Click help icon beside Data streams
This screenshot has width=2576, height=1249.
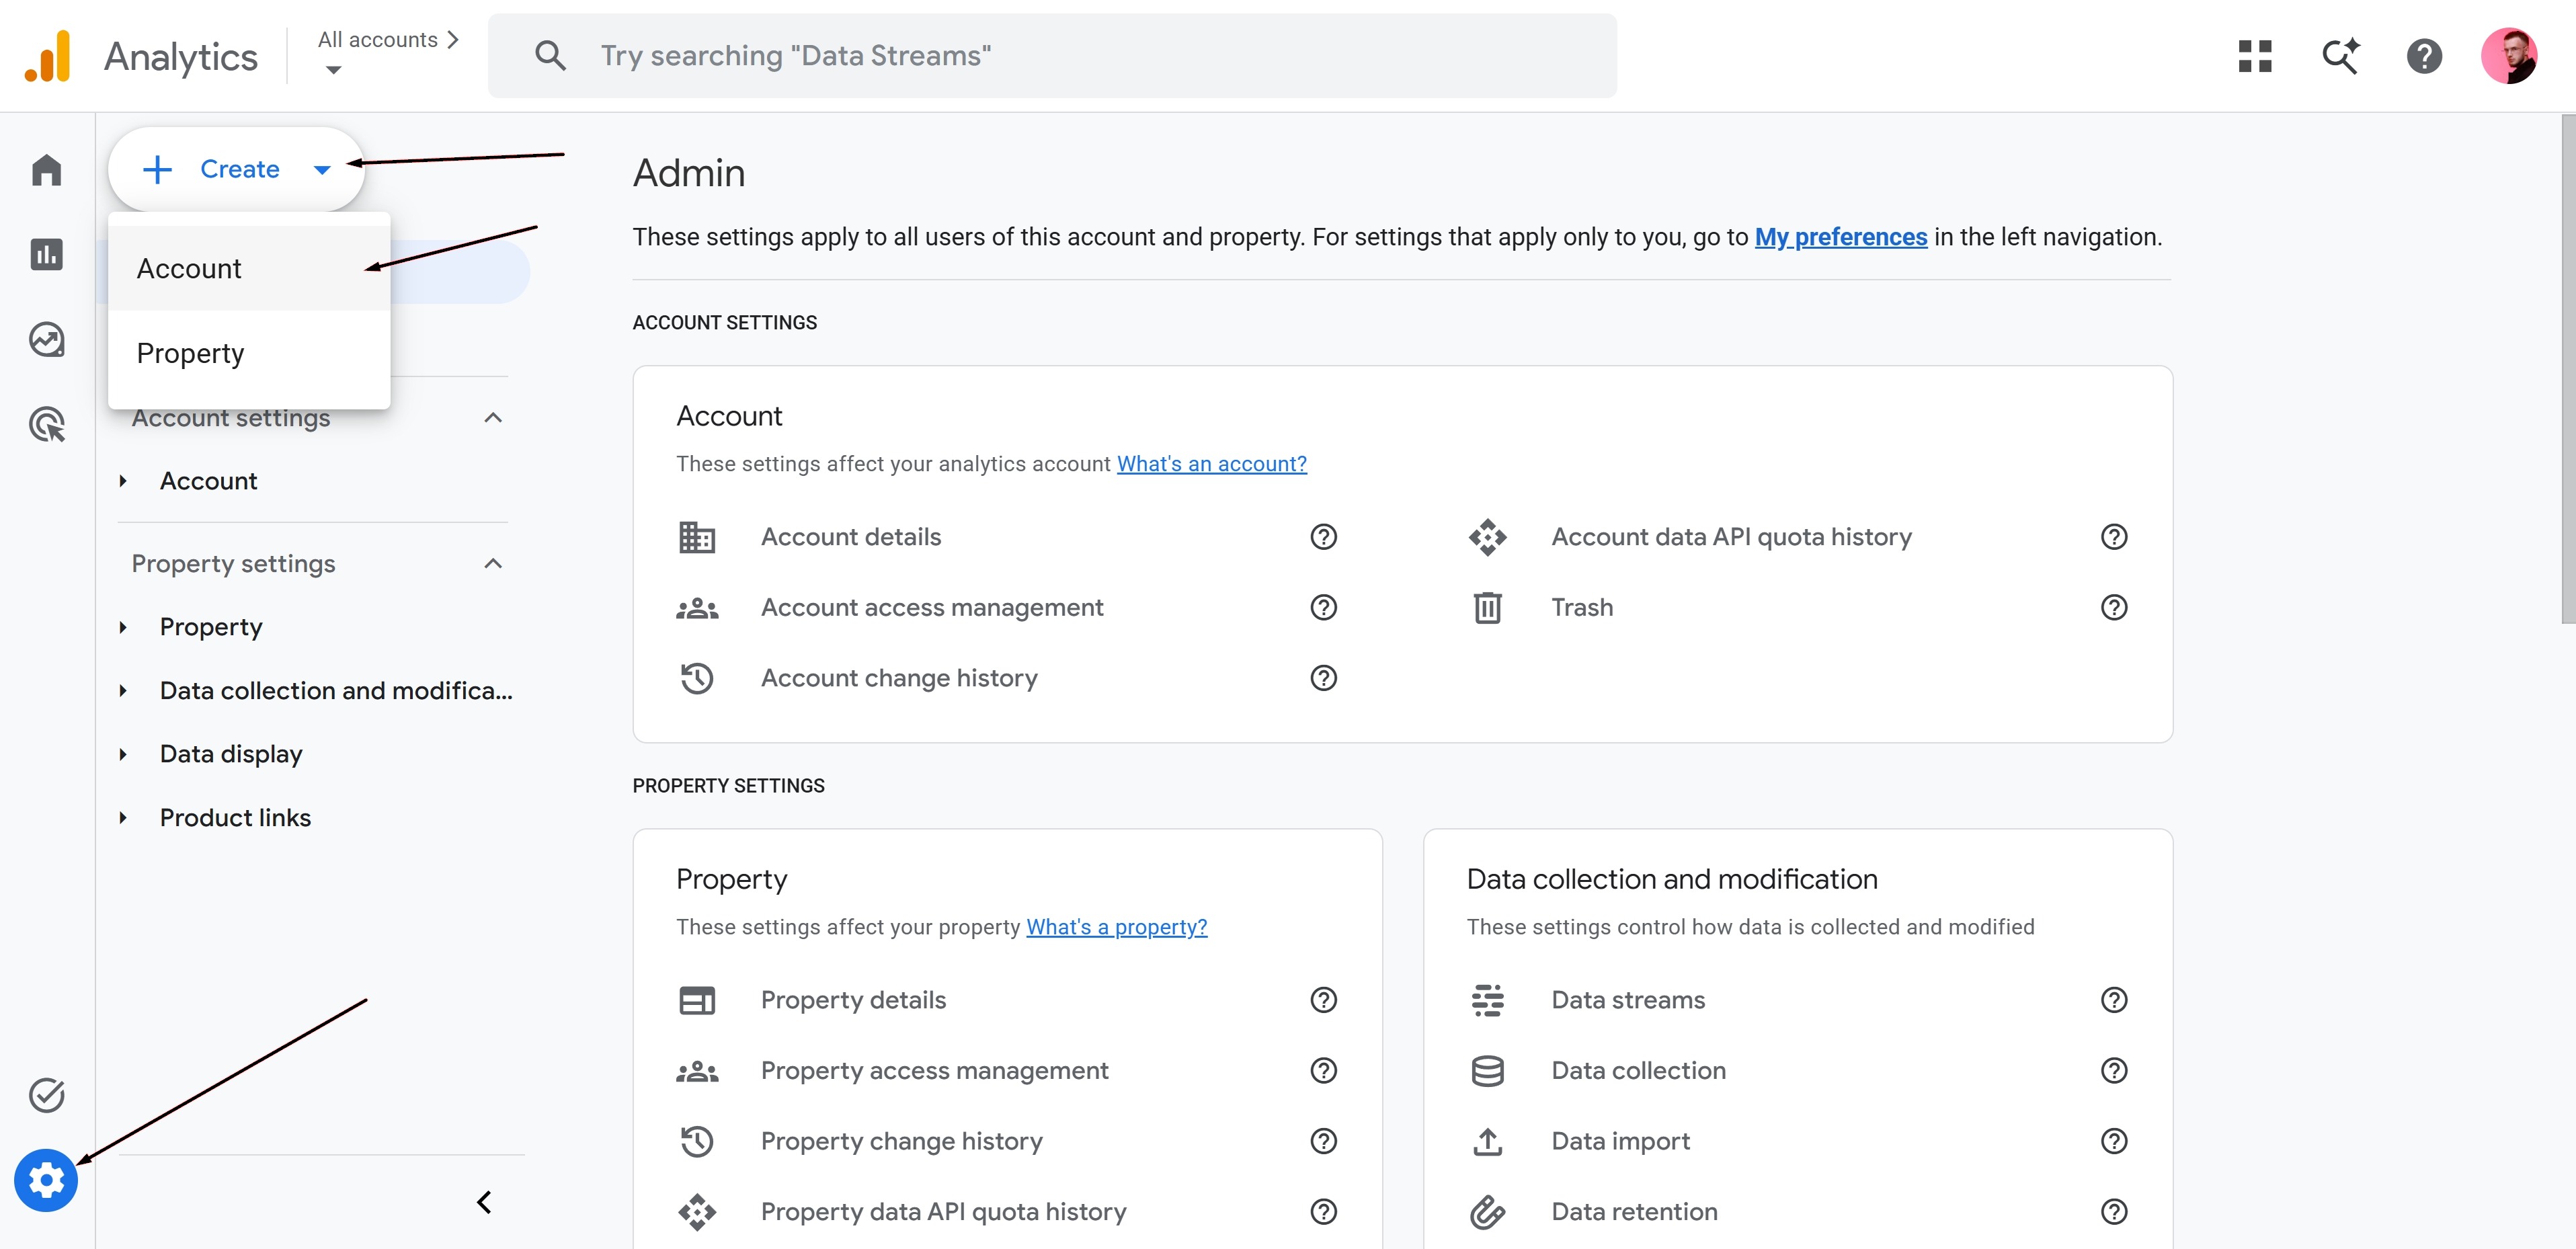click(2114, 1000)
